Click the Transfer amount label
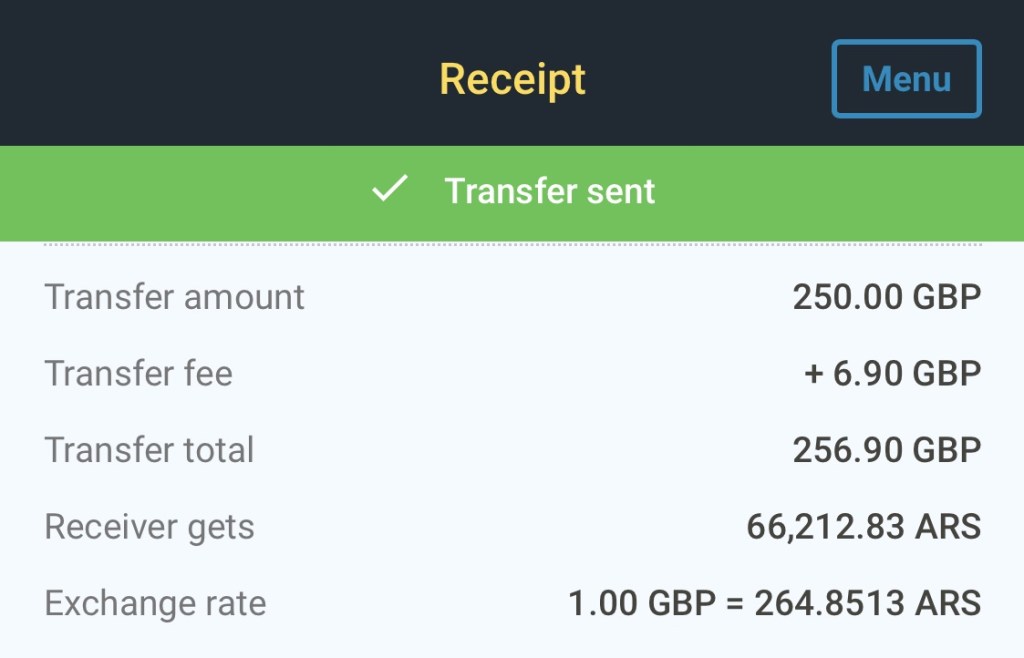1024x658 pixels. coord(174,297)
